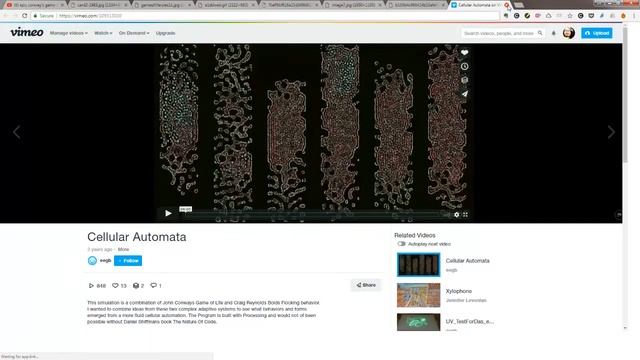Open Chrome menu three dots
This screenshot has width=640, height=360.
tap(634, 16)
